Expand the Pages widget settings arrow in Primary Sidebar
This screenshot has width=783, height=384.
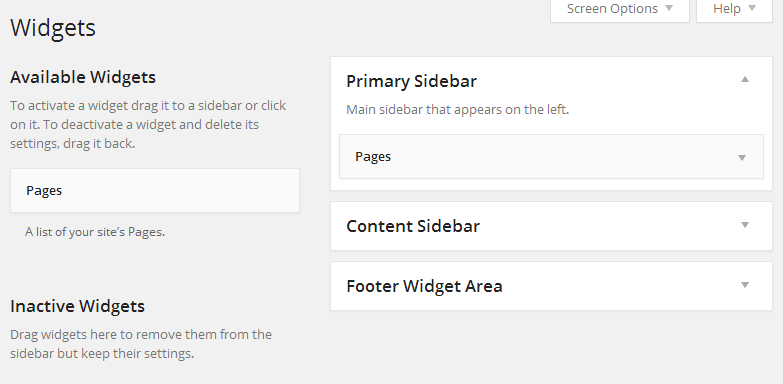click(742, 157)
